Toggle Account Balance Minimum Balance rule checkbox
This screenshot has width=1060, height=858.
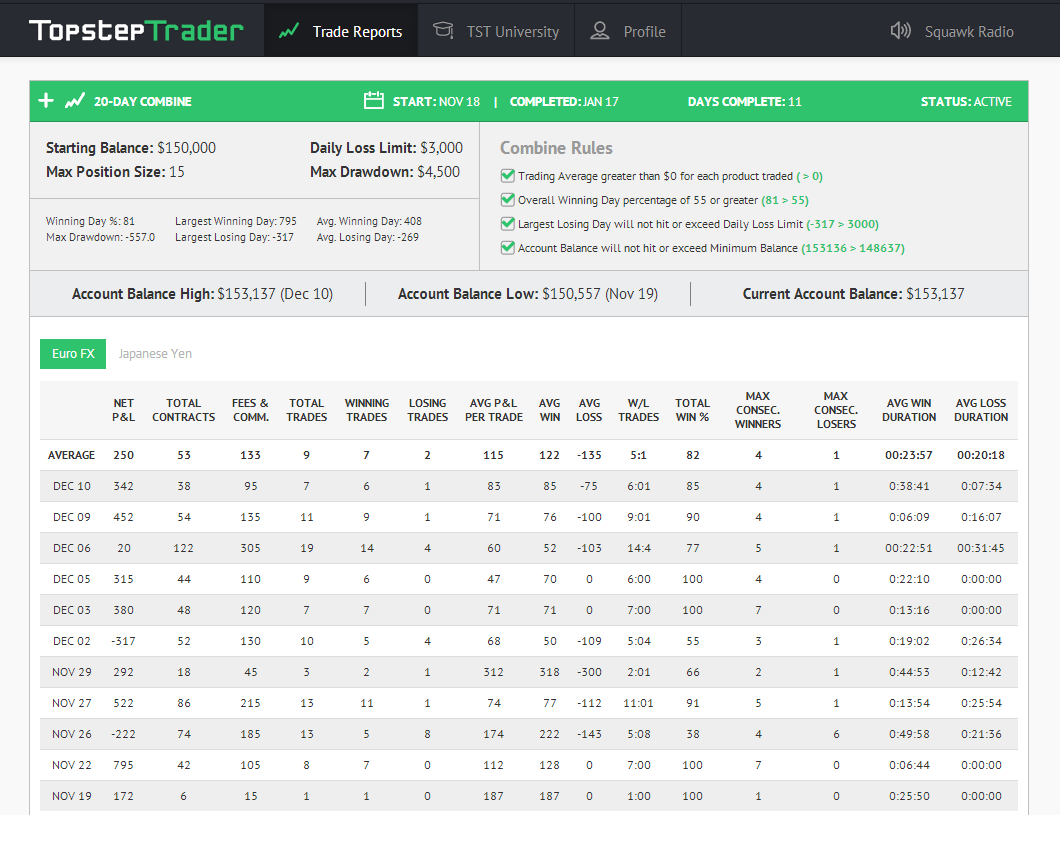508,247
